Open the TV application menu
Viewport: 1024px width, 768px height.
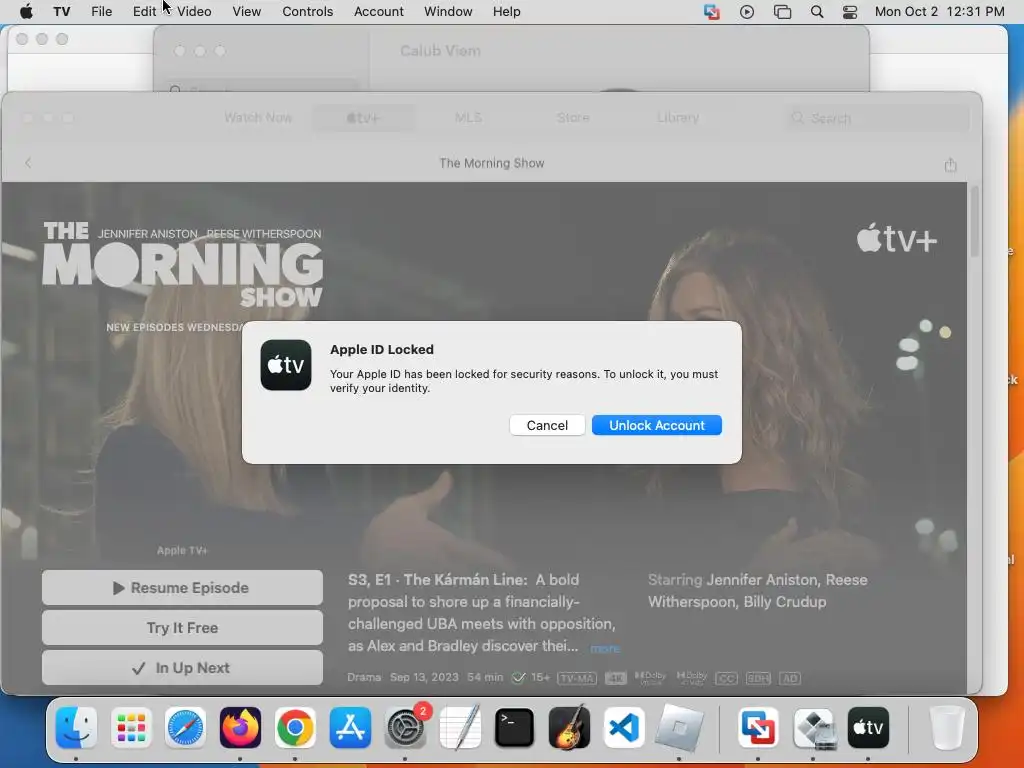(x=61, y=12)
